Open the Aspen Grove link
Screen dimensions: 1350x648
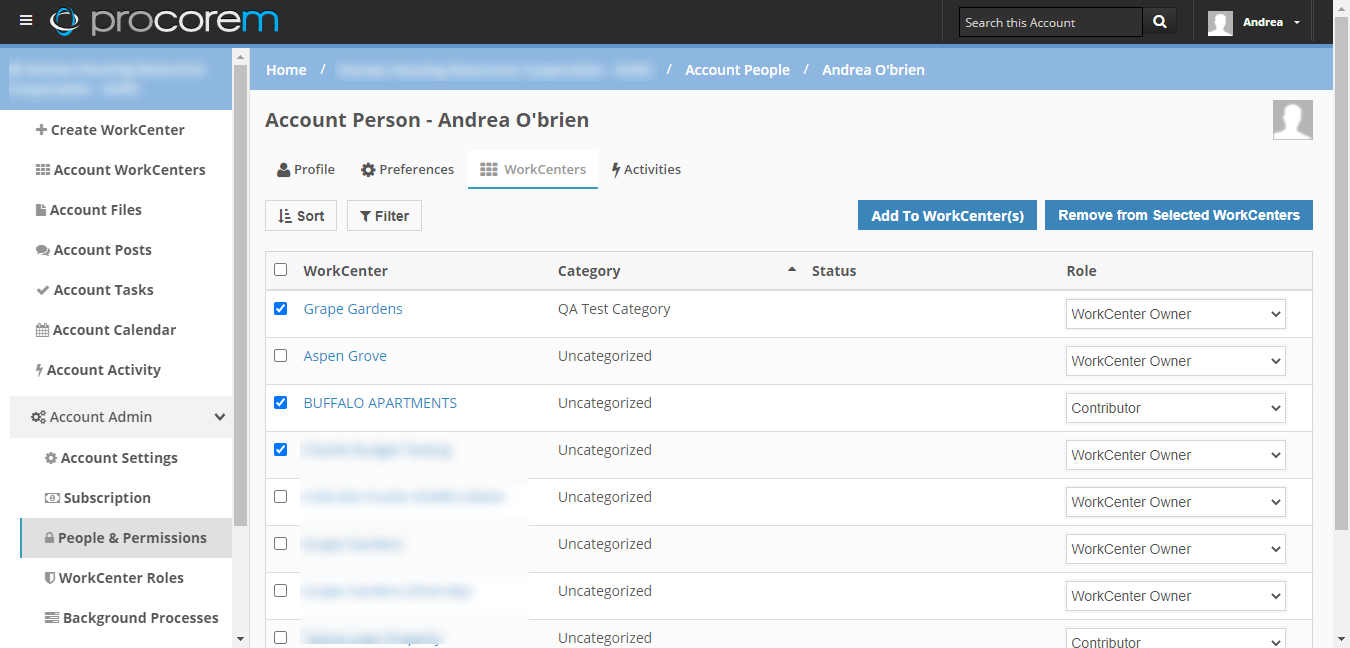(x=345, y=356)
